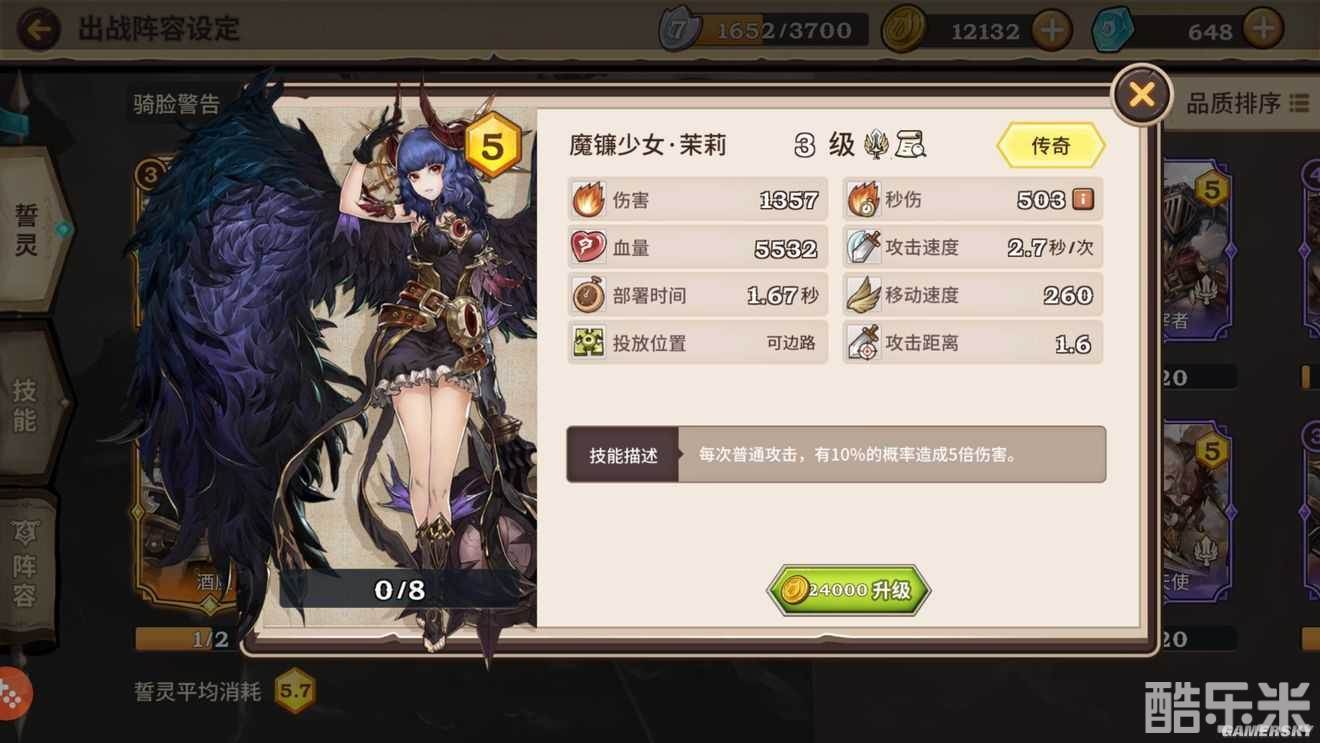Click the 血量 heart stat icon

click(588, 247)
